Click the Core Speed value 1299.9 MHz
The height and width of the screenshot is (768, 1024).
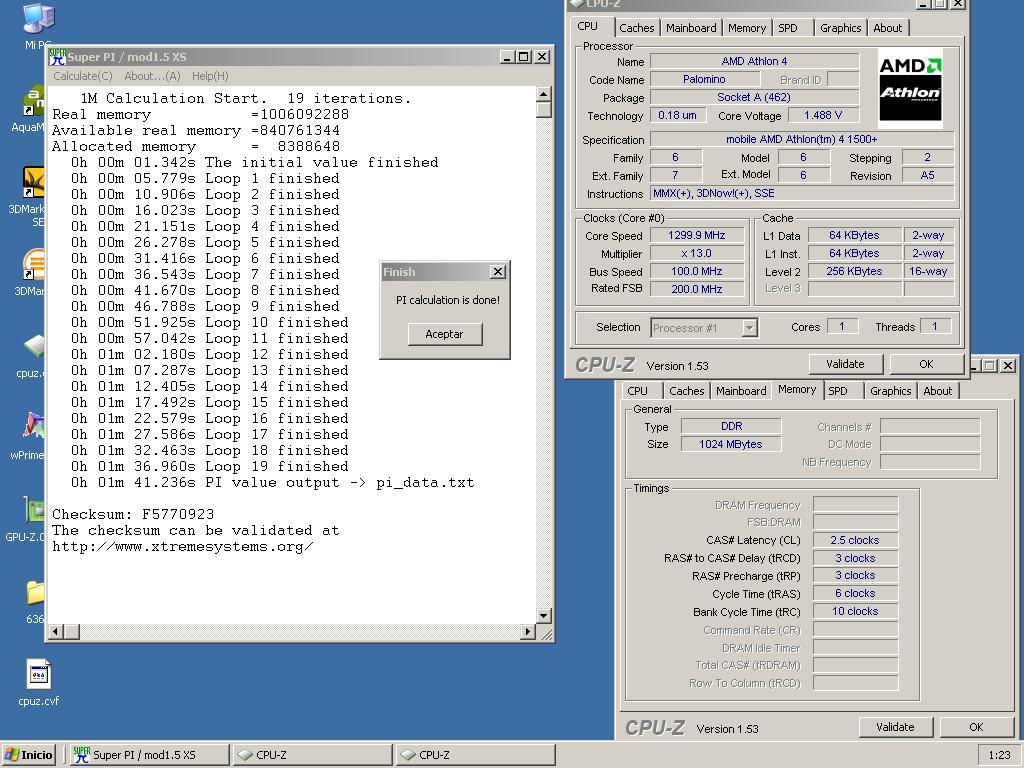[x=697, y=235]
